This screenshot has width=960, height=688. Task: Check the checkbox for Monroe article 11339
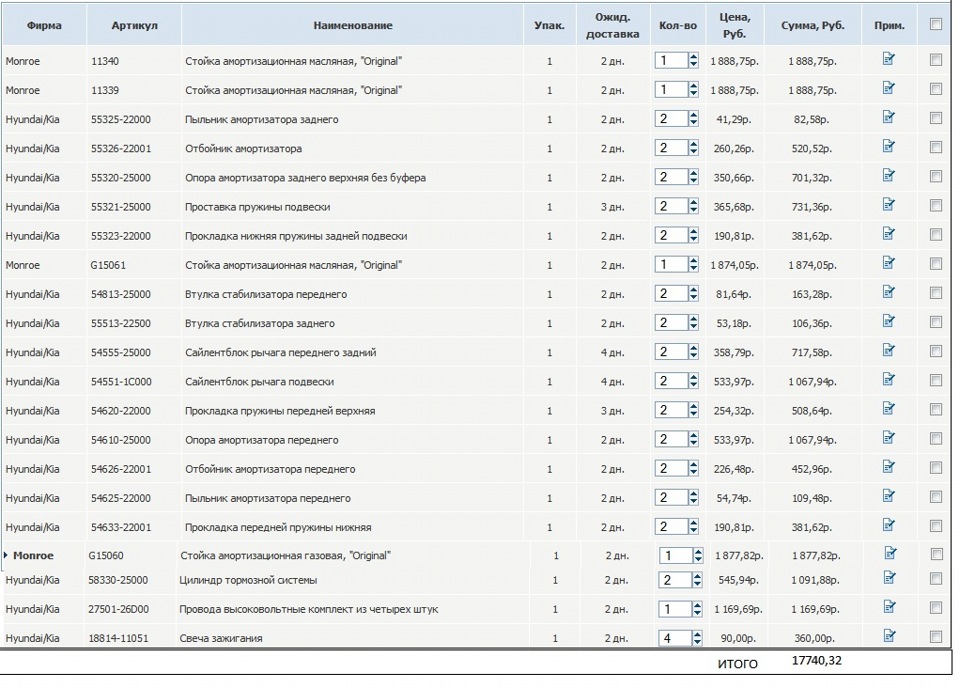tap(936, 89)
